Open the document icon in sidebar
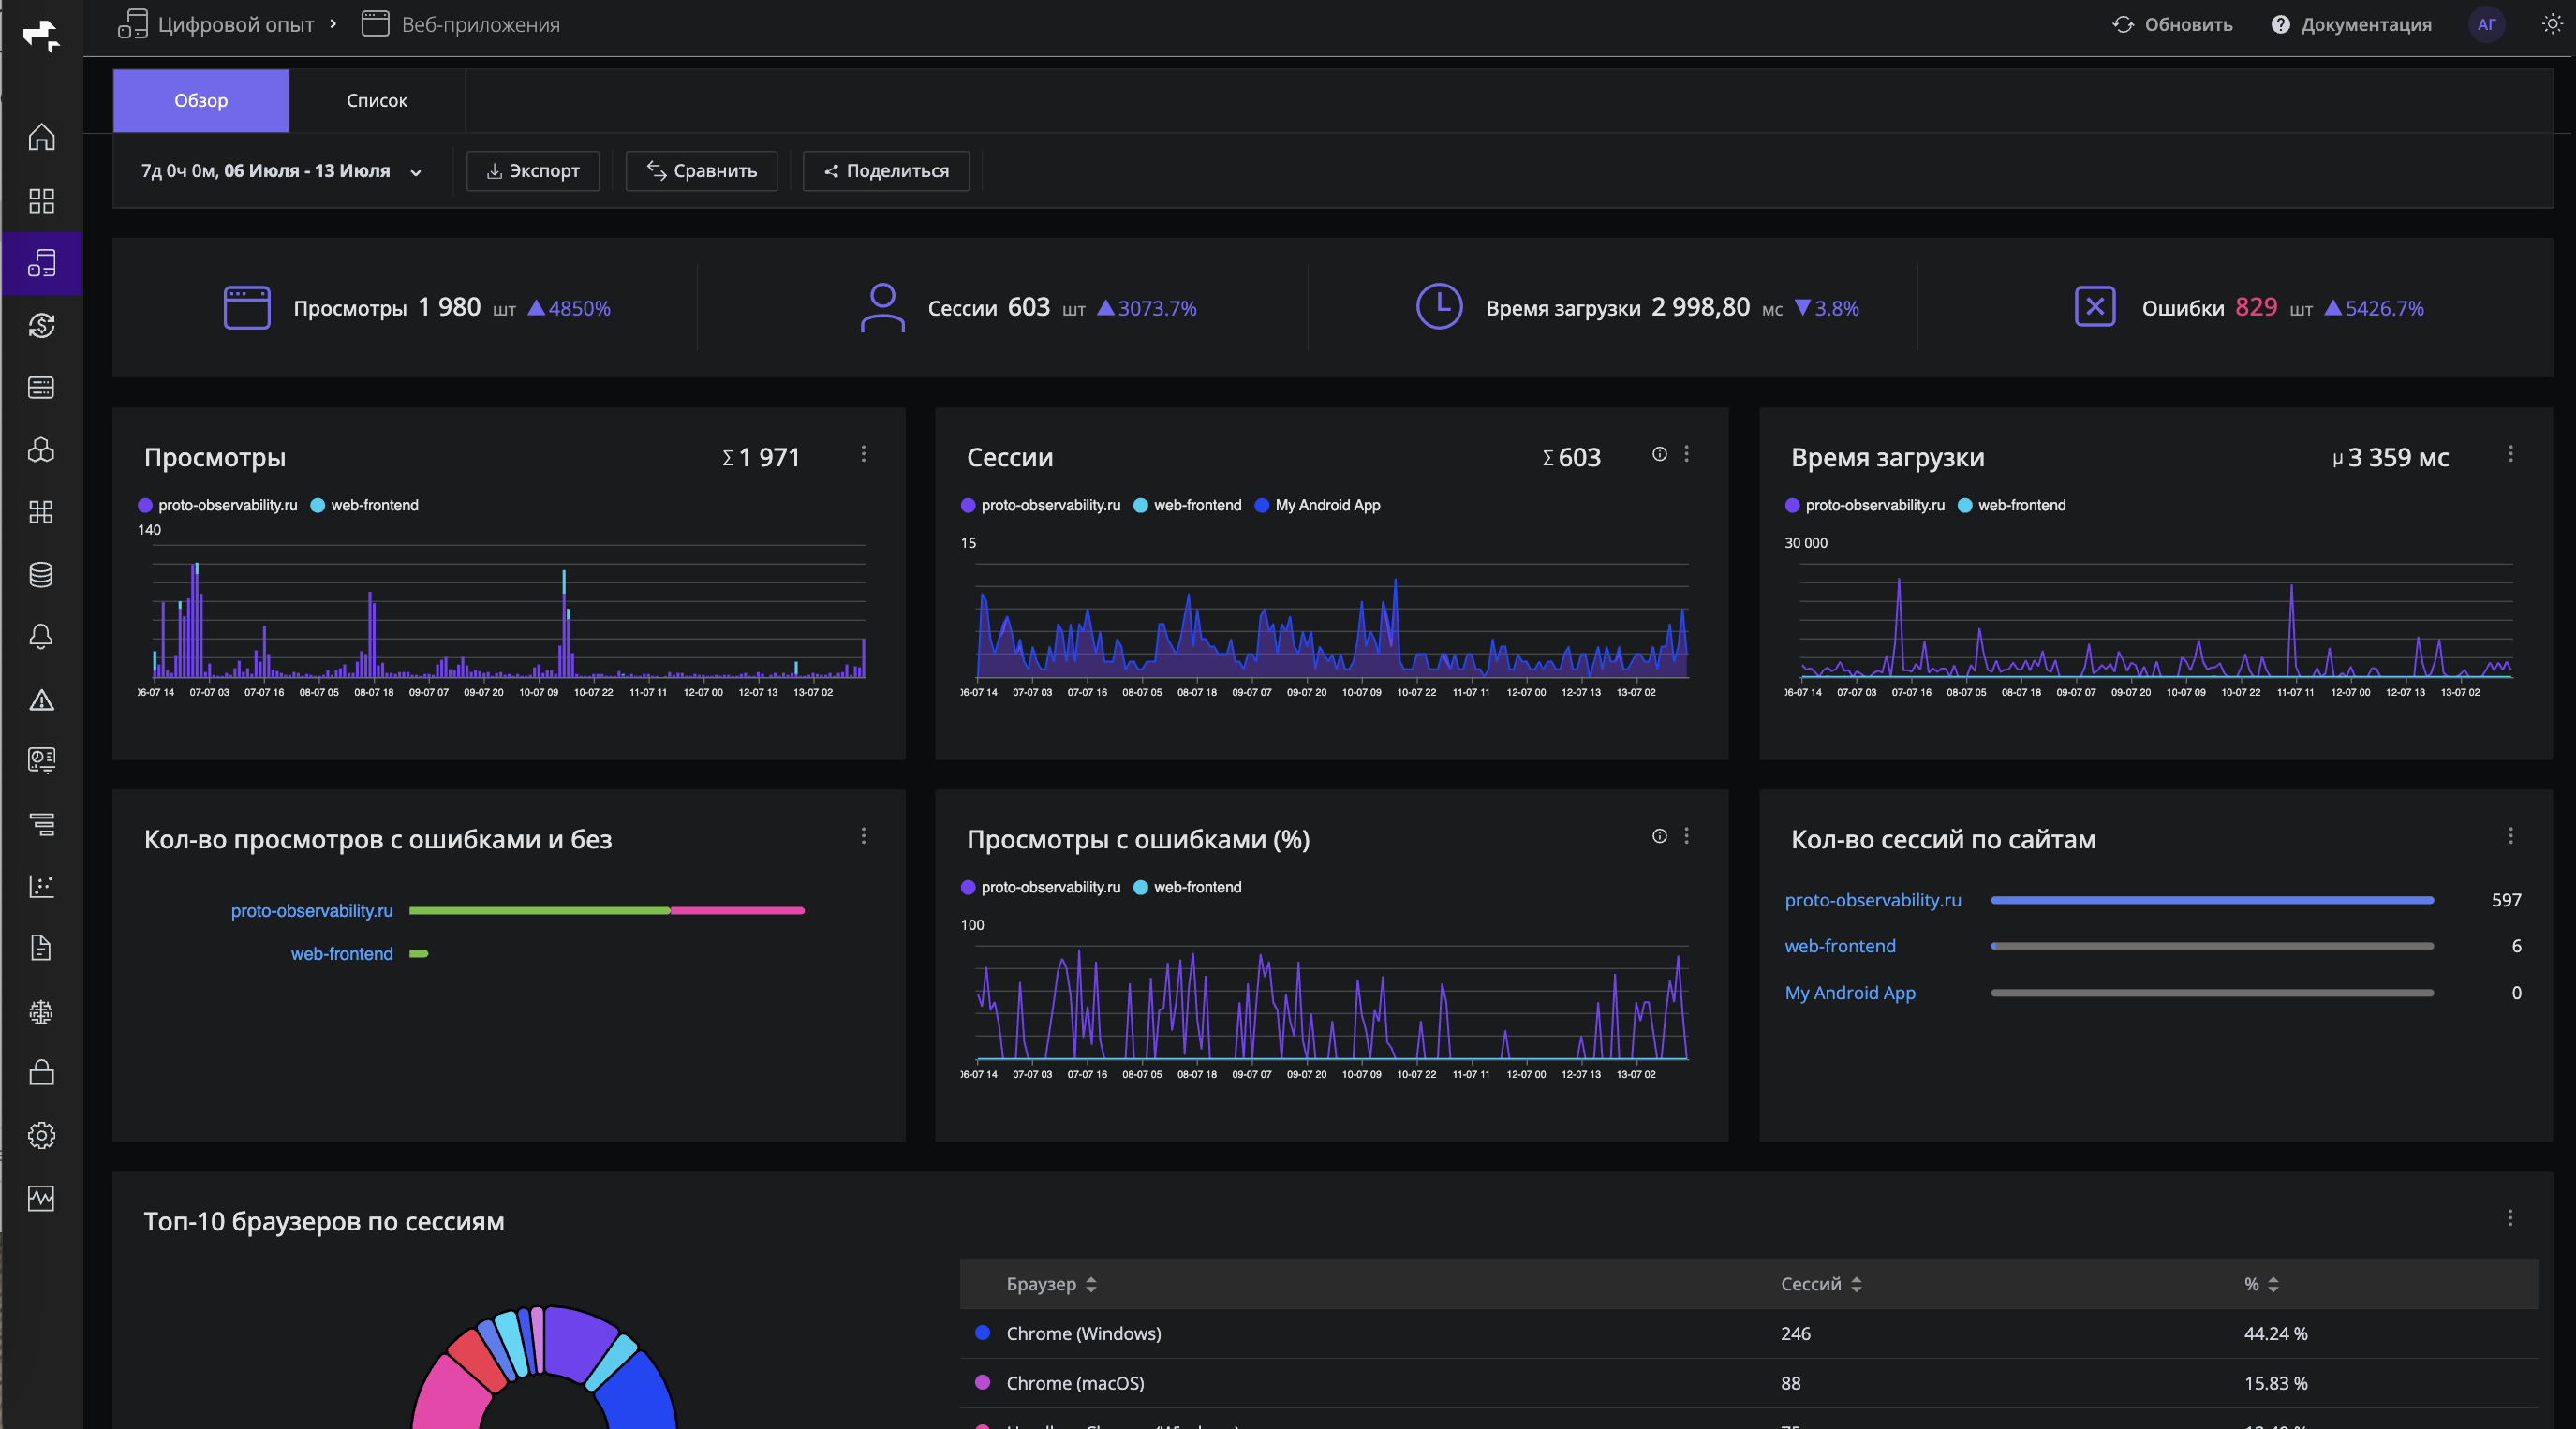The width and height of the screenshot is (2576, 1429). pos(41,948)
